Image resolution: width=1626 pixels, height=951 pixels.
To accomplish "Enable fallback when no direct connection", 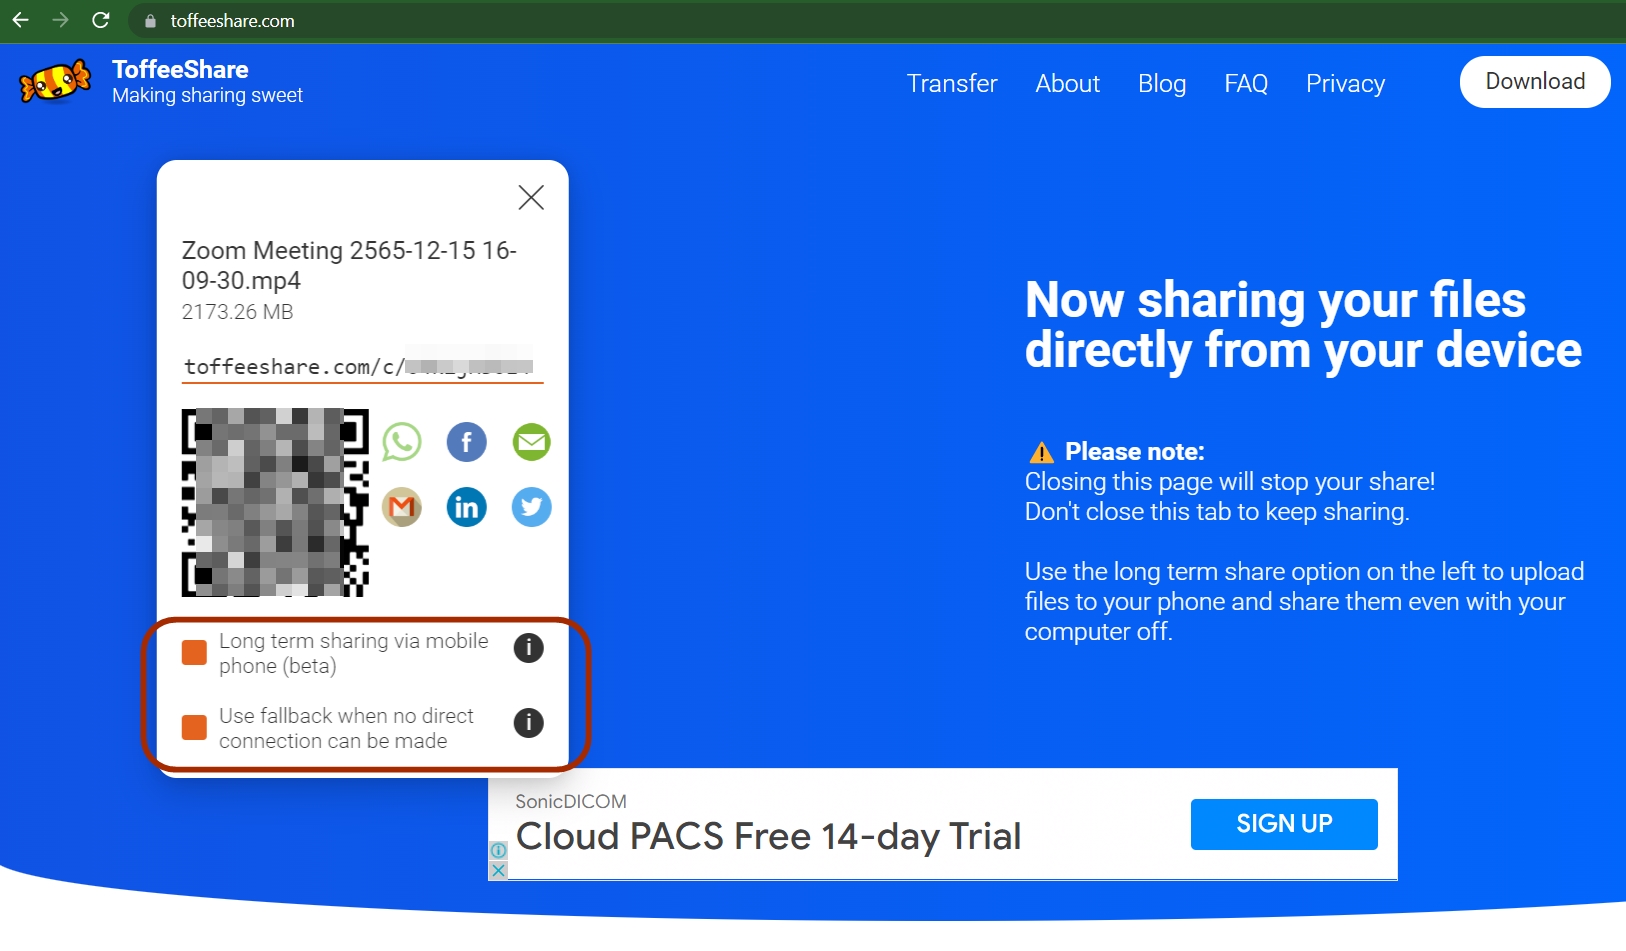I will click(x=193, y=727).
